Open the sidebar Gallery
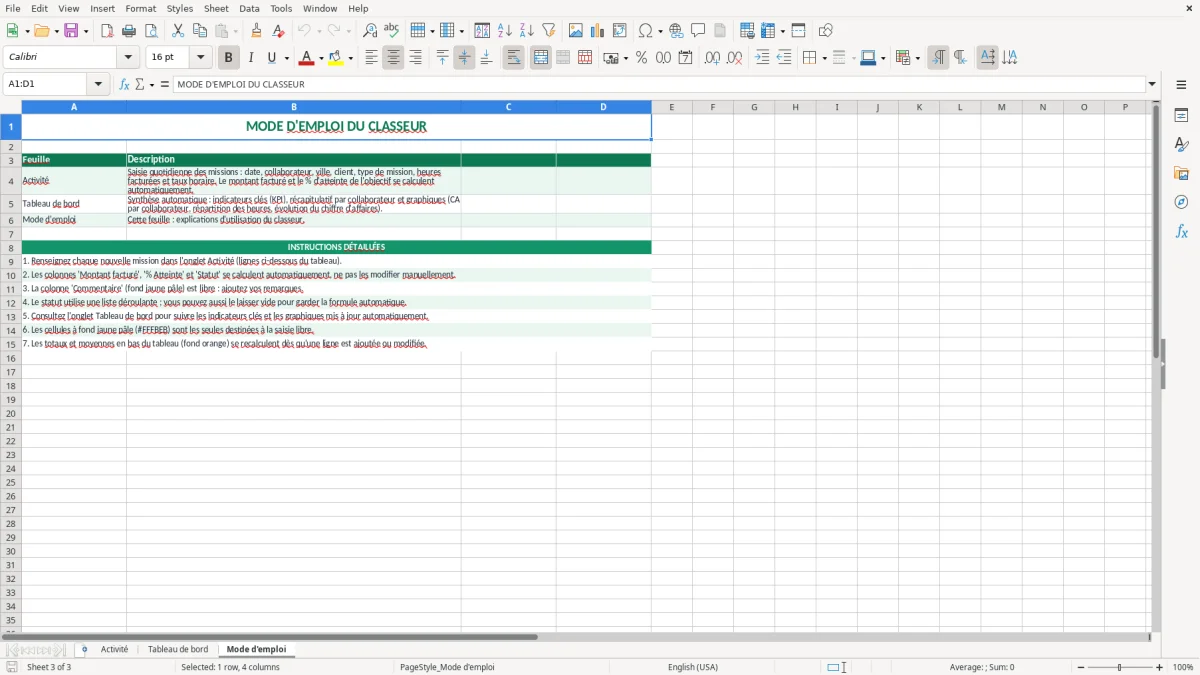This screenshot has width=1200, height=675. pyautogui.click(x=1181, y=173)
